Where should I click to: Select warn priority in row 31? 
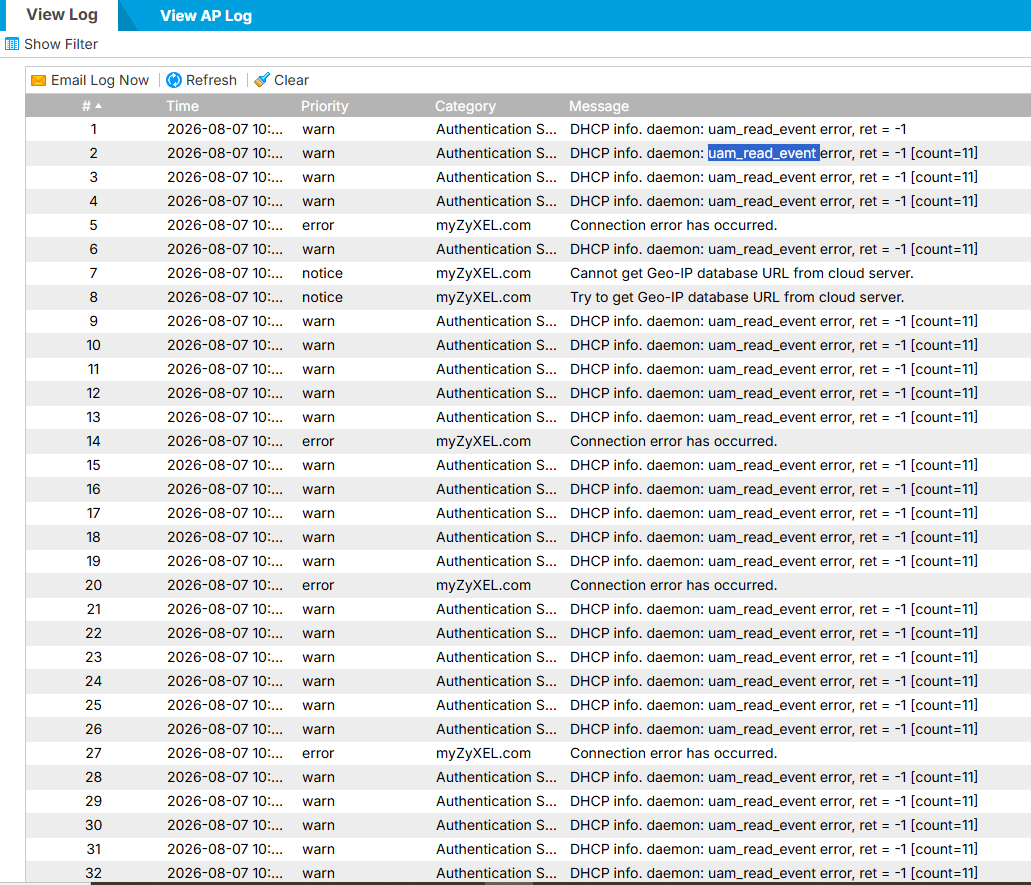(318, 849)
